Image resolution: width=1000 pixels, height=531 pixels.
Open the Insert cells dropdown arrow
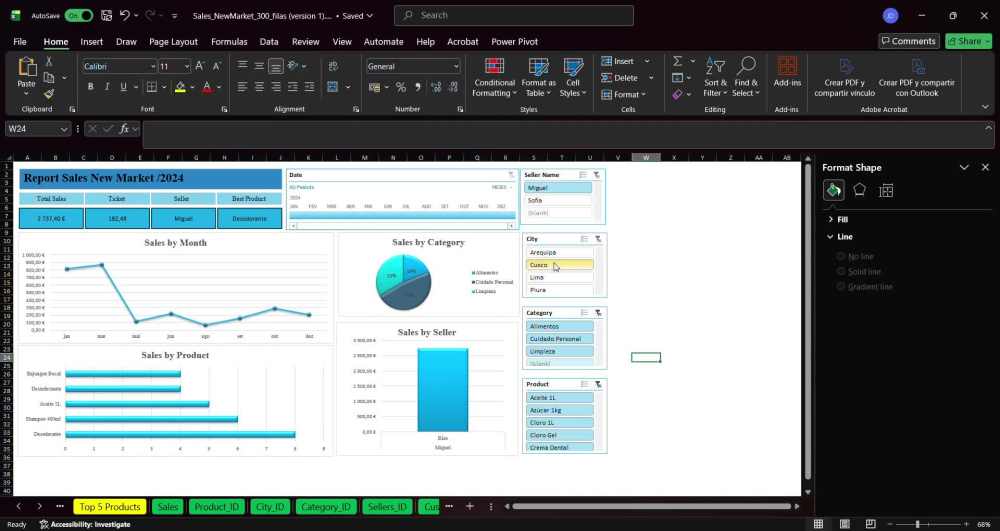point(647,61)
